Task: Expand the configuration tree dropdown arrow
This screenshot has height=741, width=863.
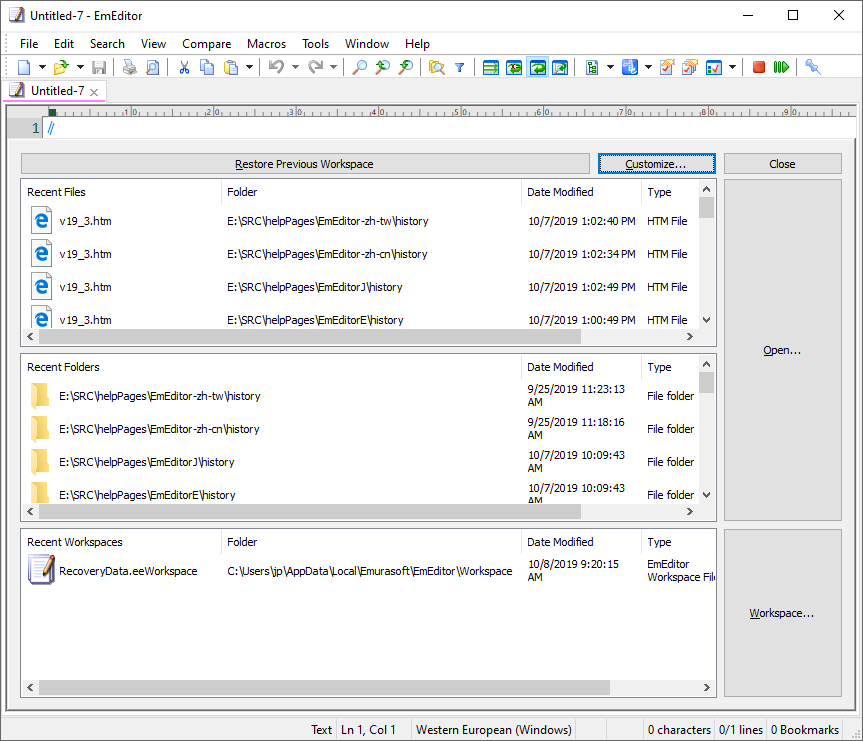Action: tap(610, 67)
